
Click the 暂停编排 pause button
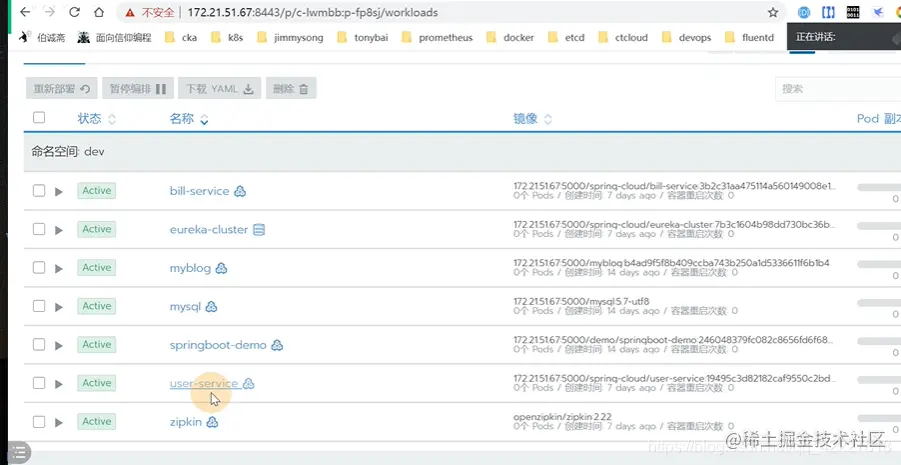pyautogui.click(x=138, y=89)
